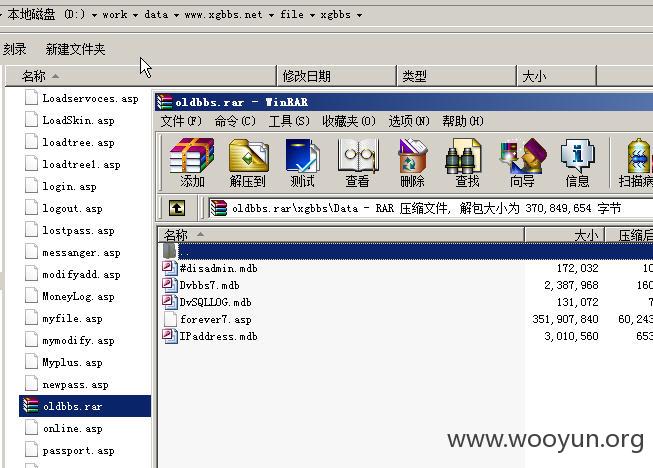
Task: Select 'loadtree.asp' in the Explorer list
Action: (x=78, y=142)
